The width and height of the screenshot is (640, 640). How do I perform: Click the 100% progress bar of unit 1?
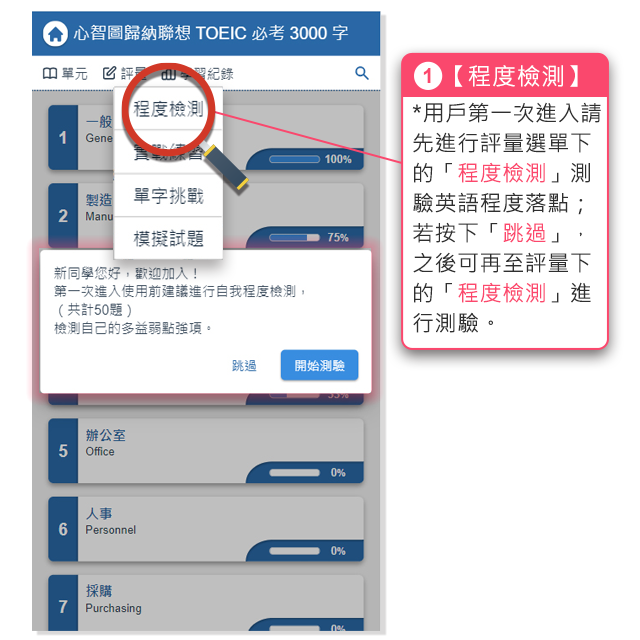click(x=294, y=159)
